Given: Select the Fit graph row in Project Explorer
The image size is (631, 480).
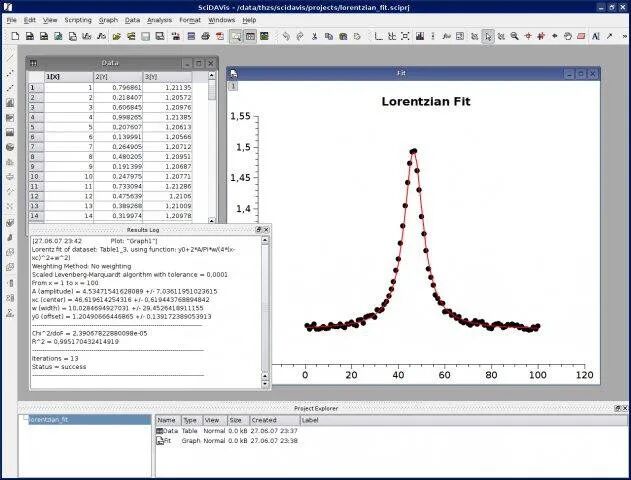Looking at the screenshot, I should point(227,441).
